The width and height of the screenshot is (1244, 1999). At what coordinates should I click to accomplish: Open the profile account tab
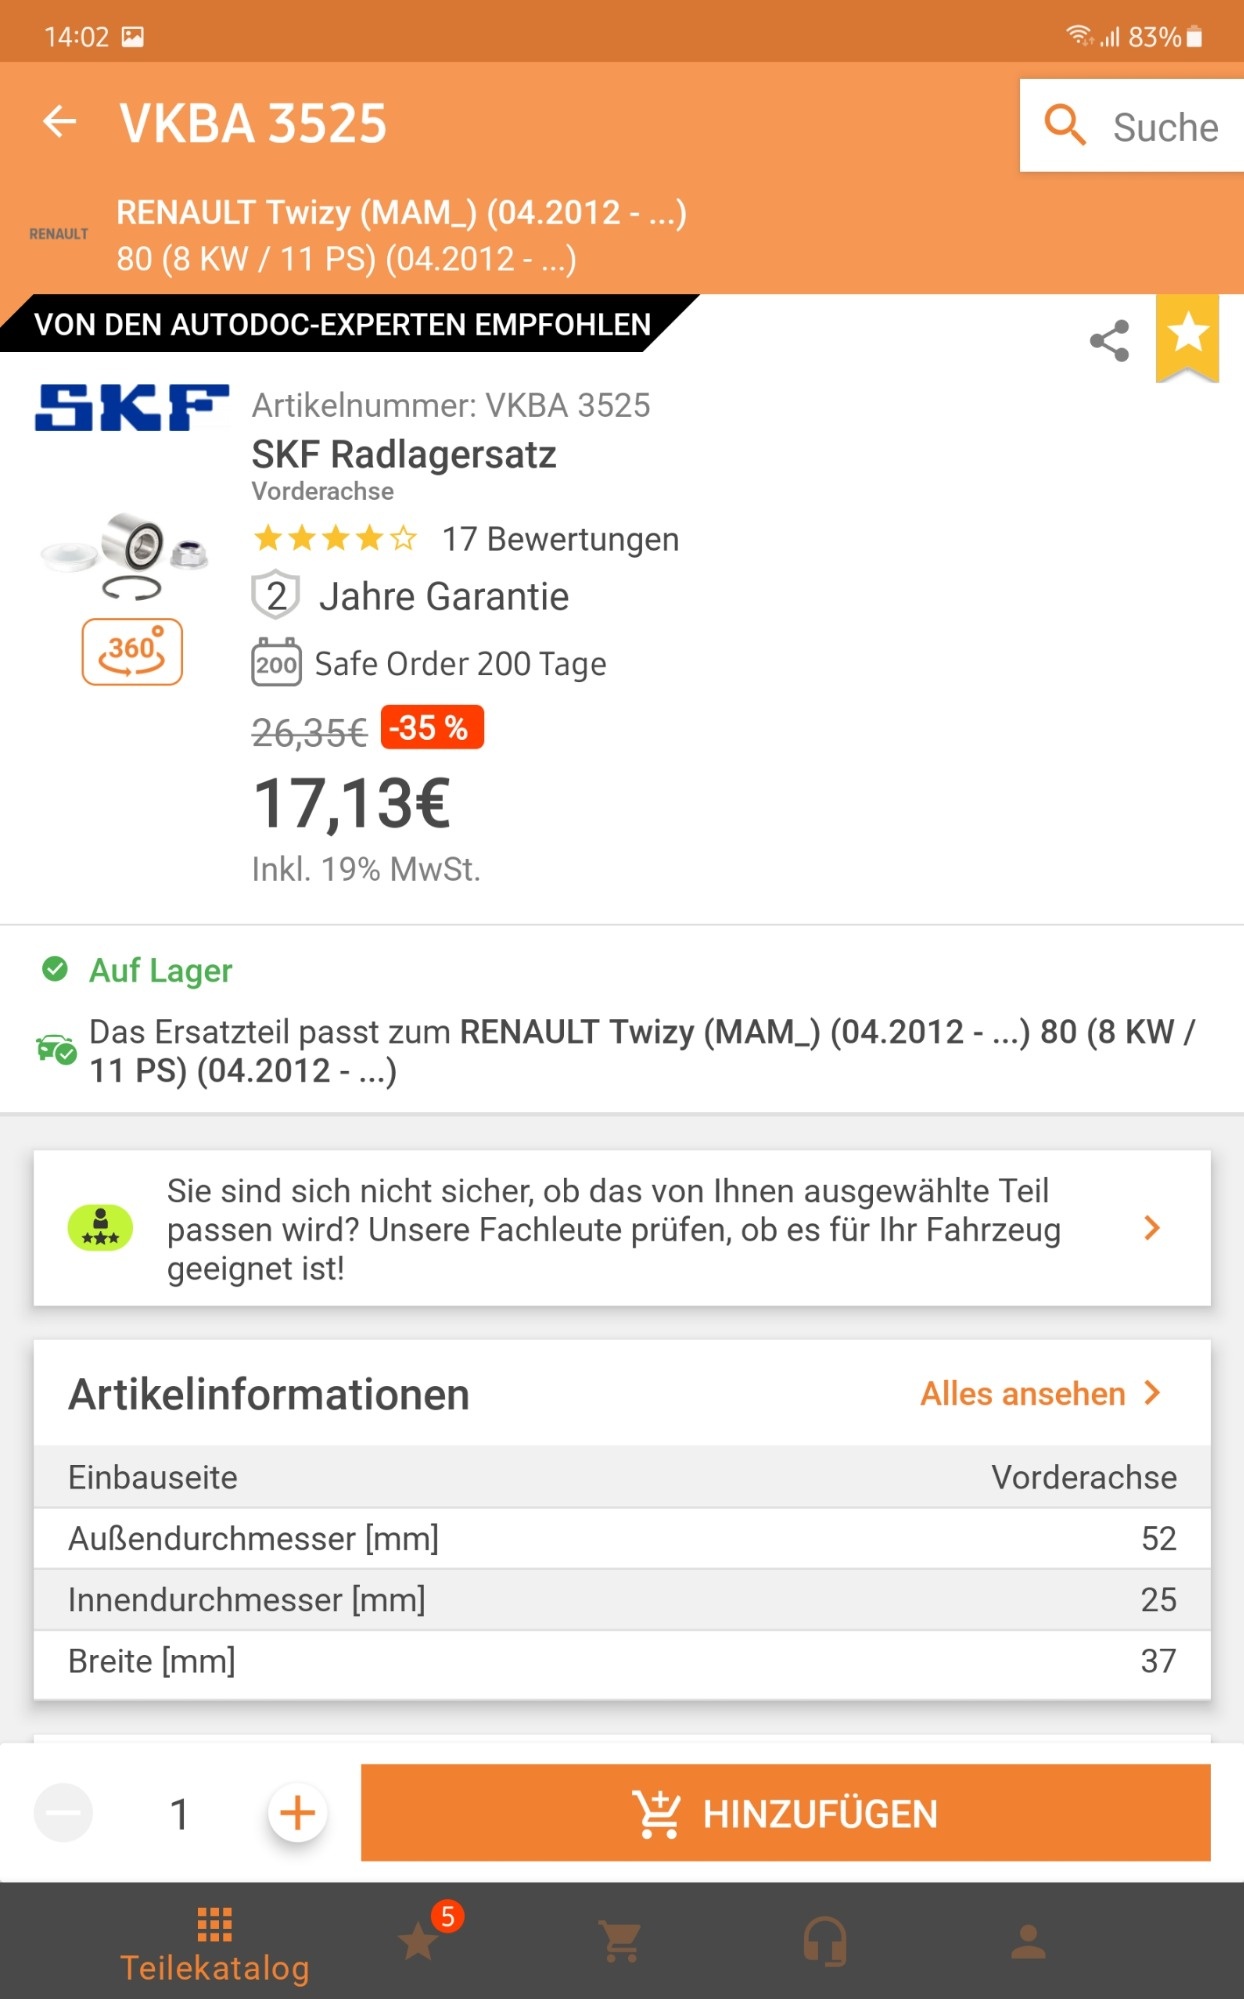1028,1942
